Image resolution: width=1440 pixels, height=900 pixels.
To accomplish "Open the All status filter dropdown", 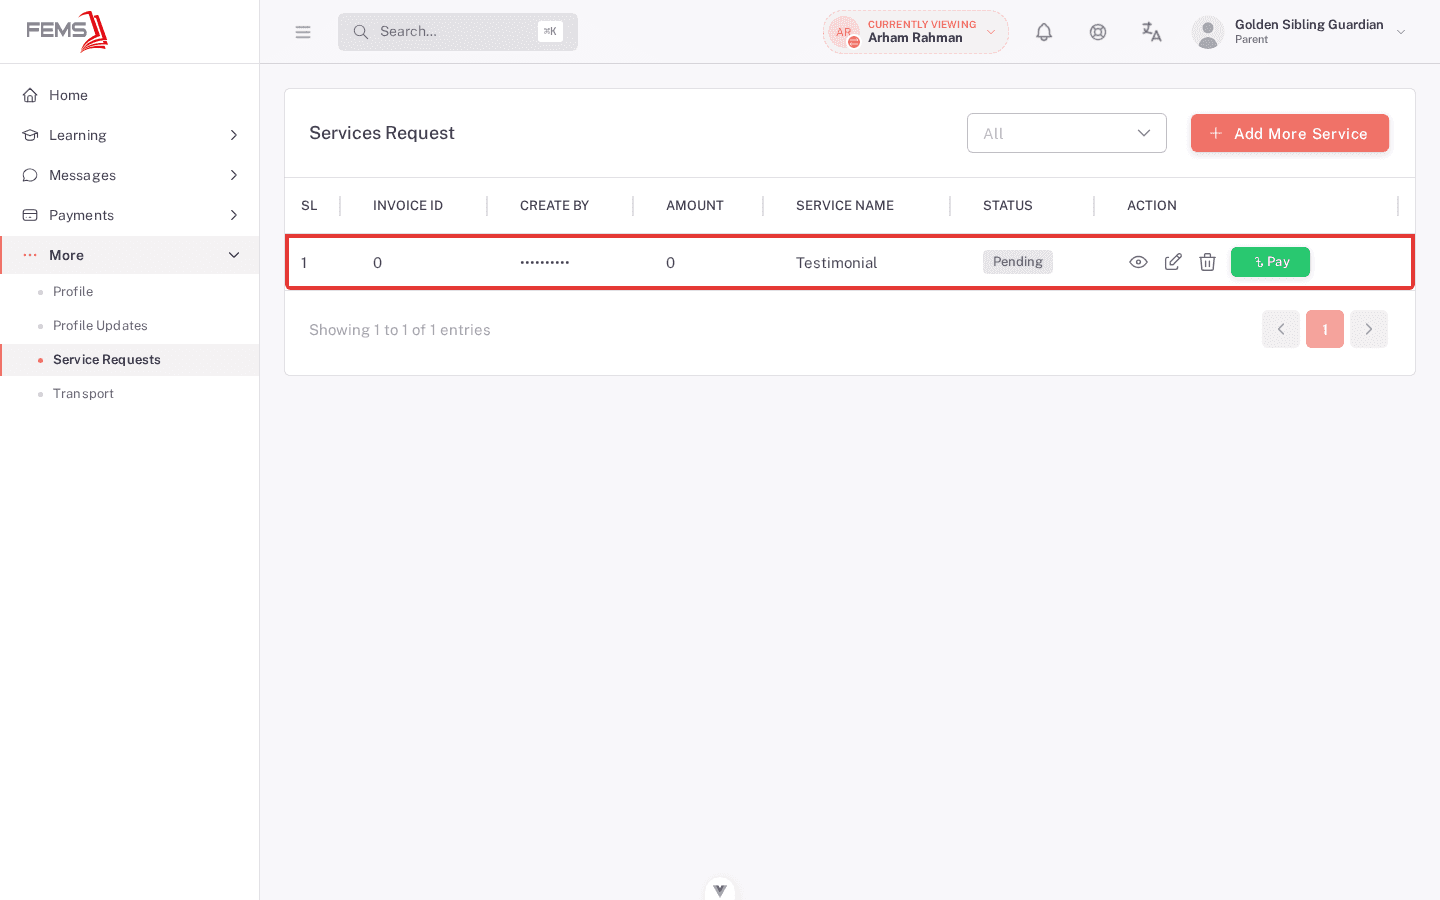I will 1067,133.
